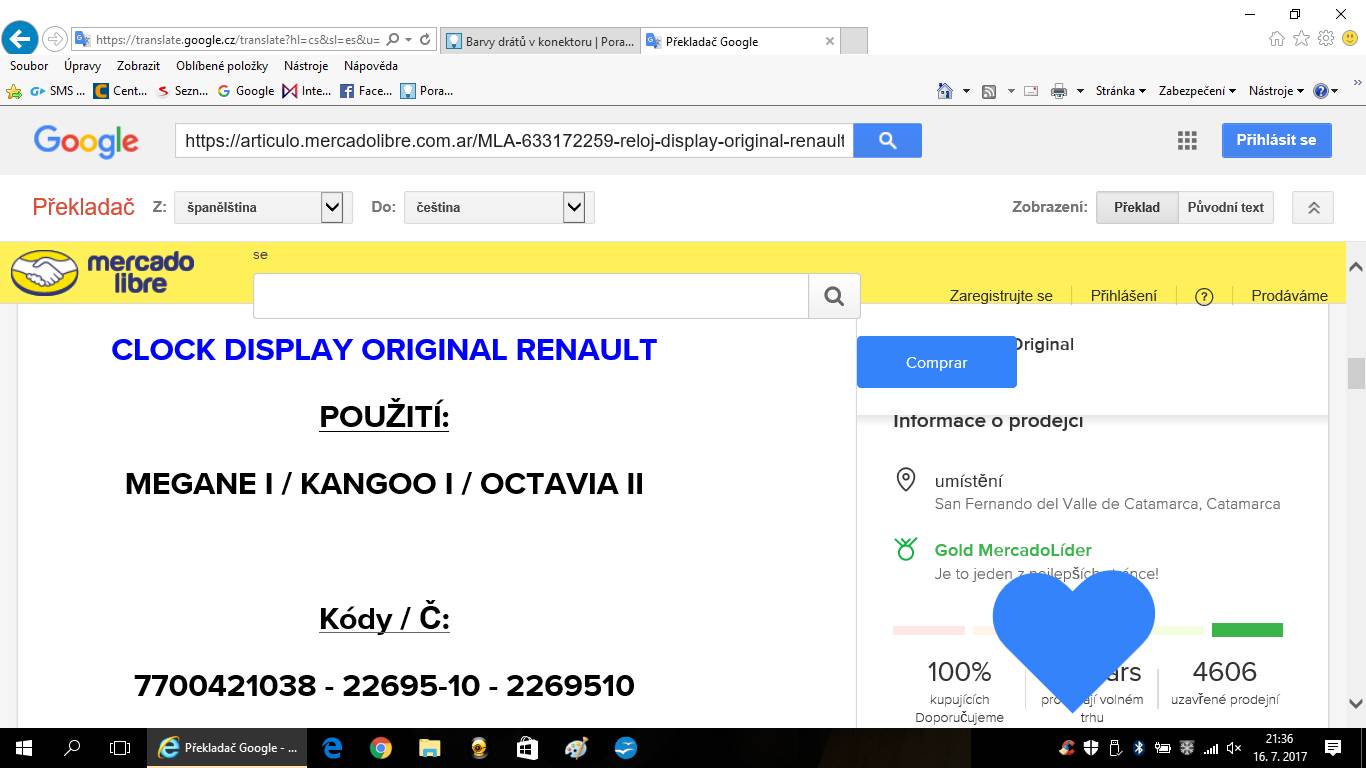Click the MercadoLibre search input field
The width and height of the screenshot is (1366, 768).
tap(531, 296)
